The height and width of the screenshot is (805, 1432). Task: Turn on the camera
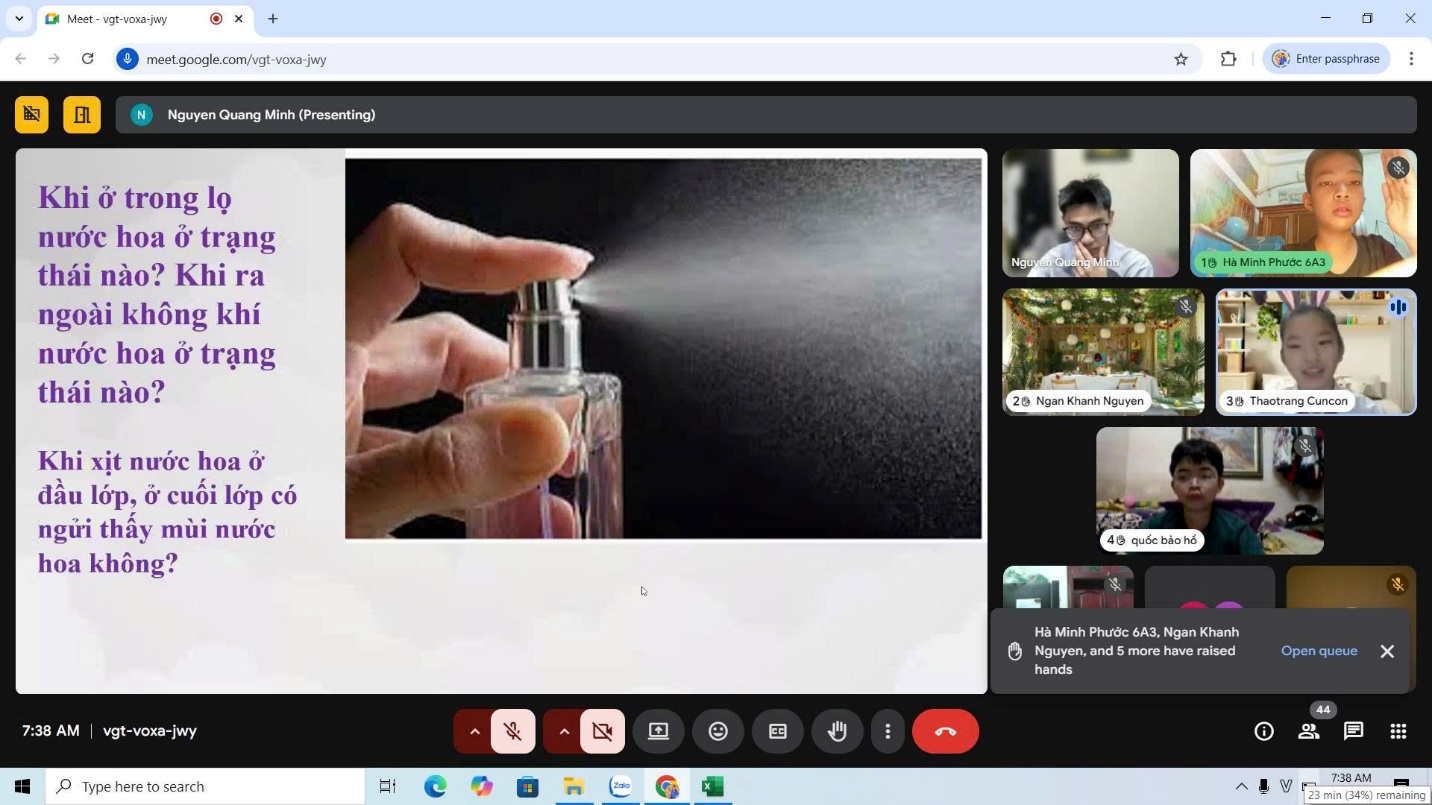[x=602, y=731]
